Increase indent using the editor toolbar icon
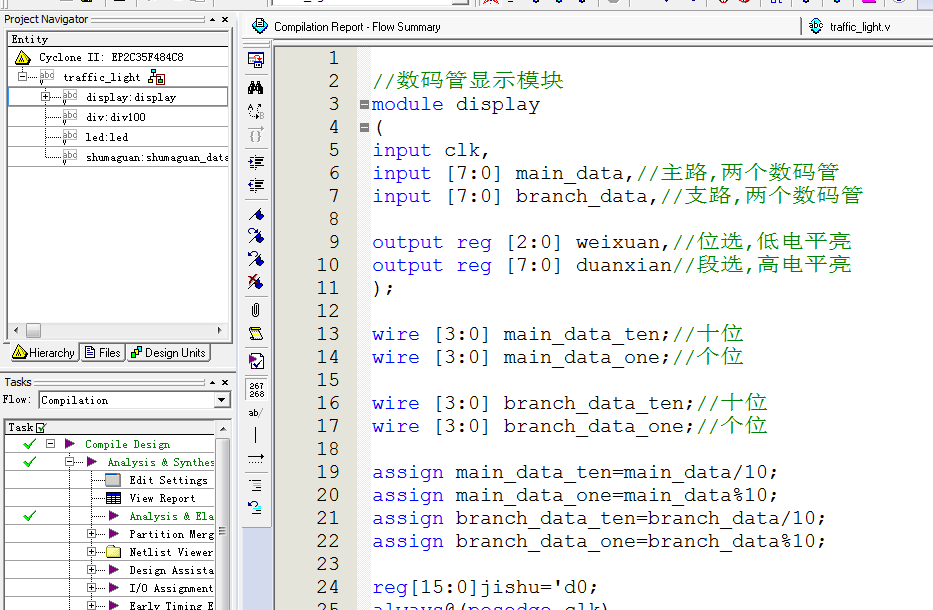This screenshot has width=933, height=610. [x=256, y=162]
